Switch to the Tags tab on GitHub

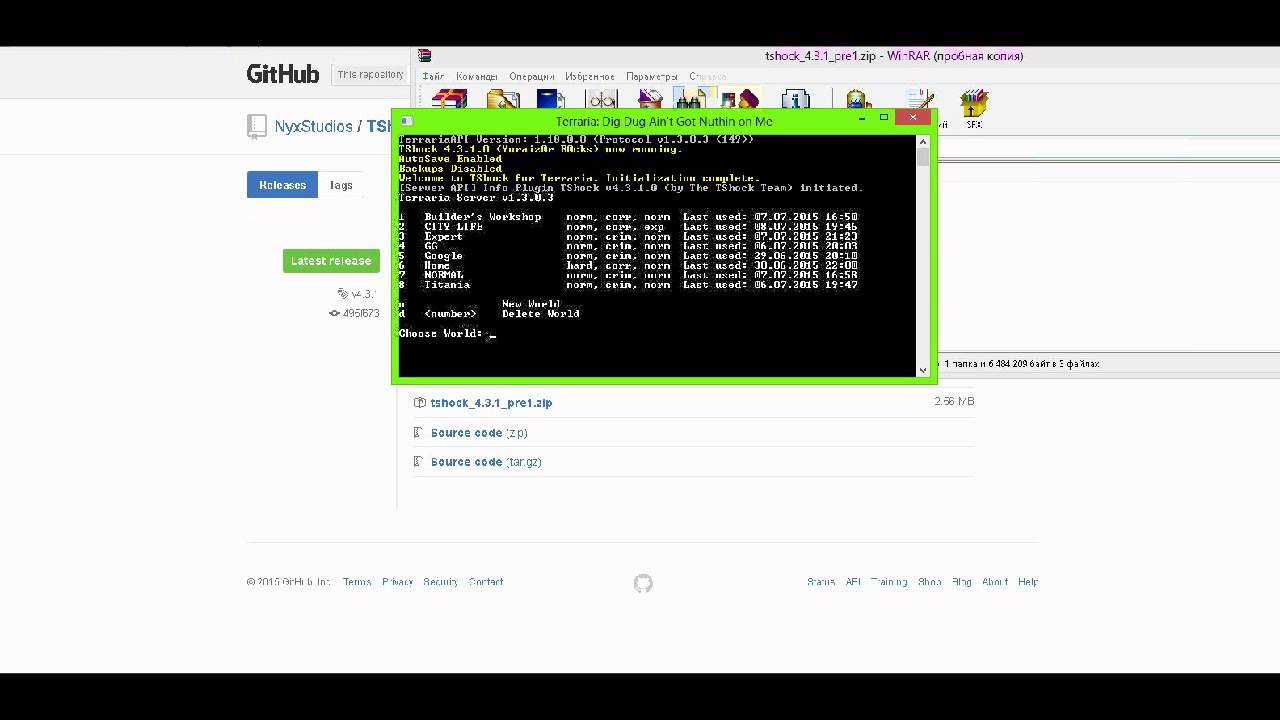[342, 185]
